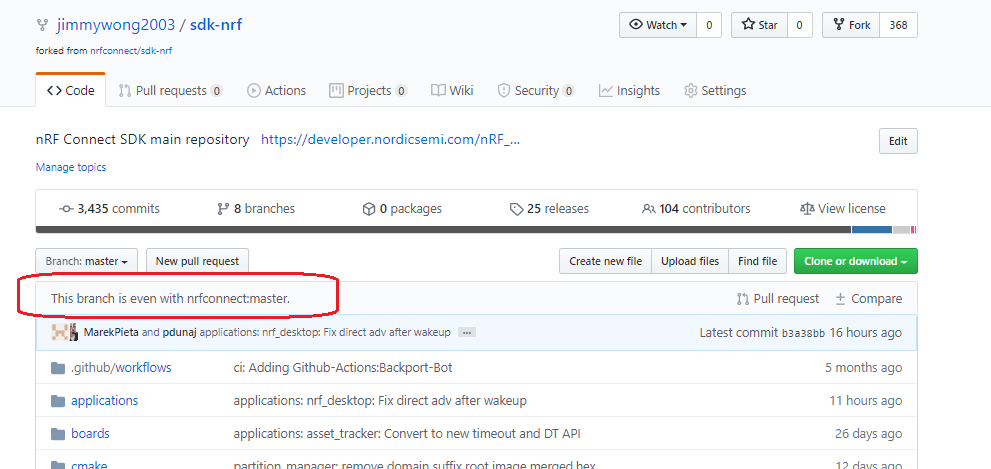
Task: Click the applications folder icon
Action: coord(57,401)
